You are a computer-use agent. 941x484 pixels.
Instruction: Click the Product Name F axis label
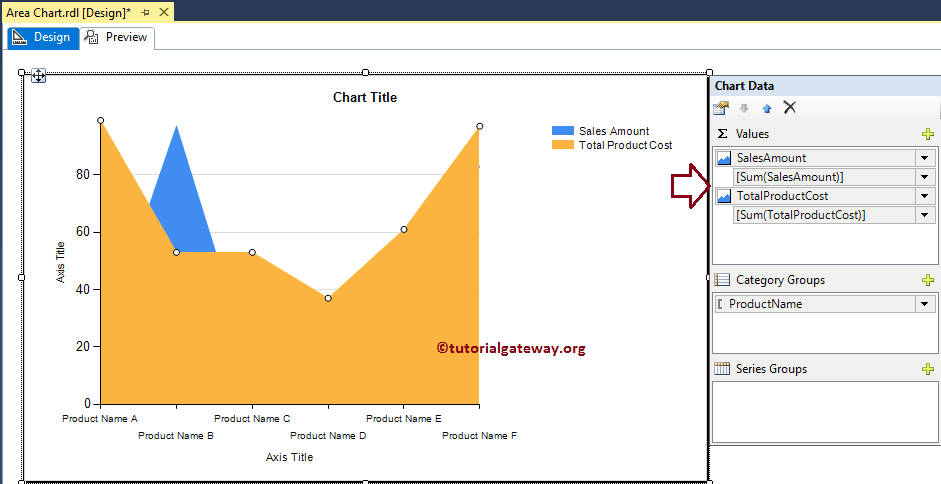[480, 435]
